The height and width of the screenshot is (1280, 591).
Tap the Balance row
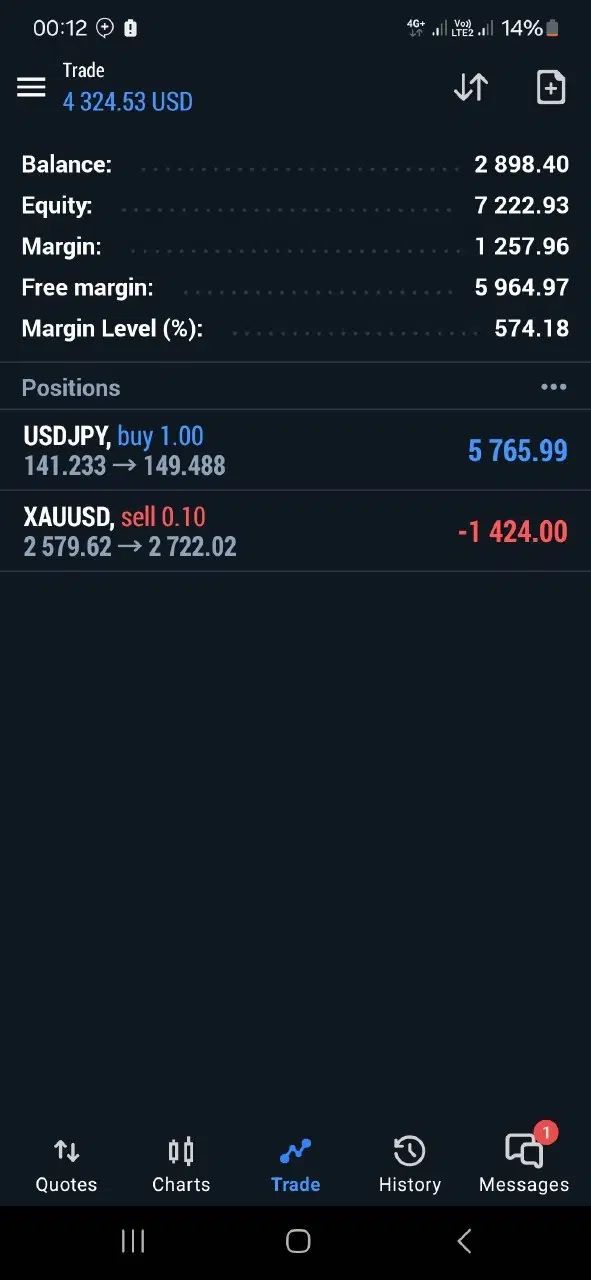click(295, 164)
